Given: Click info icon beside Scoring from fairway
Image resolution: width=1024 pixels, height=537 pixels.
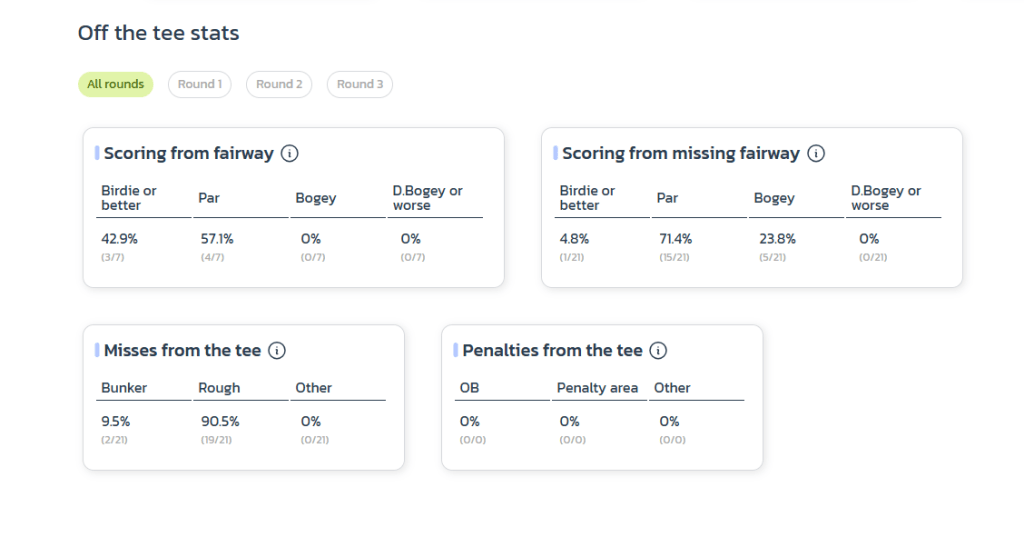Looking at the screenshot, I should coord(290,154).
